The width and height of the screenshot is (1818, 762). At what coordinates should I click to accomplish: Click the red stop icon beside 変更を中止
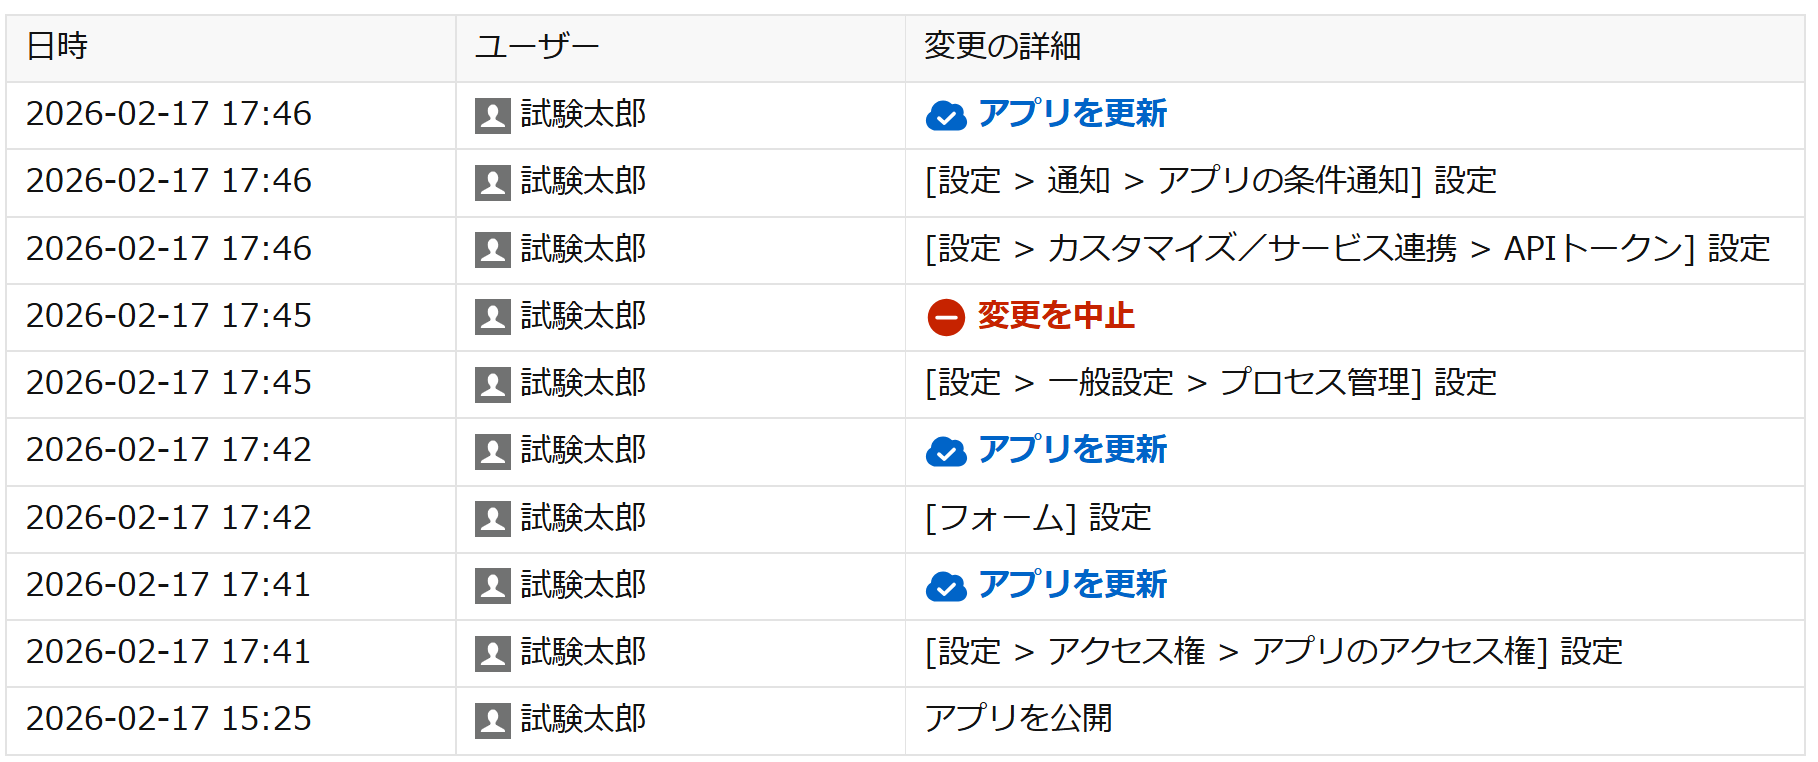[945, 317]
